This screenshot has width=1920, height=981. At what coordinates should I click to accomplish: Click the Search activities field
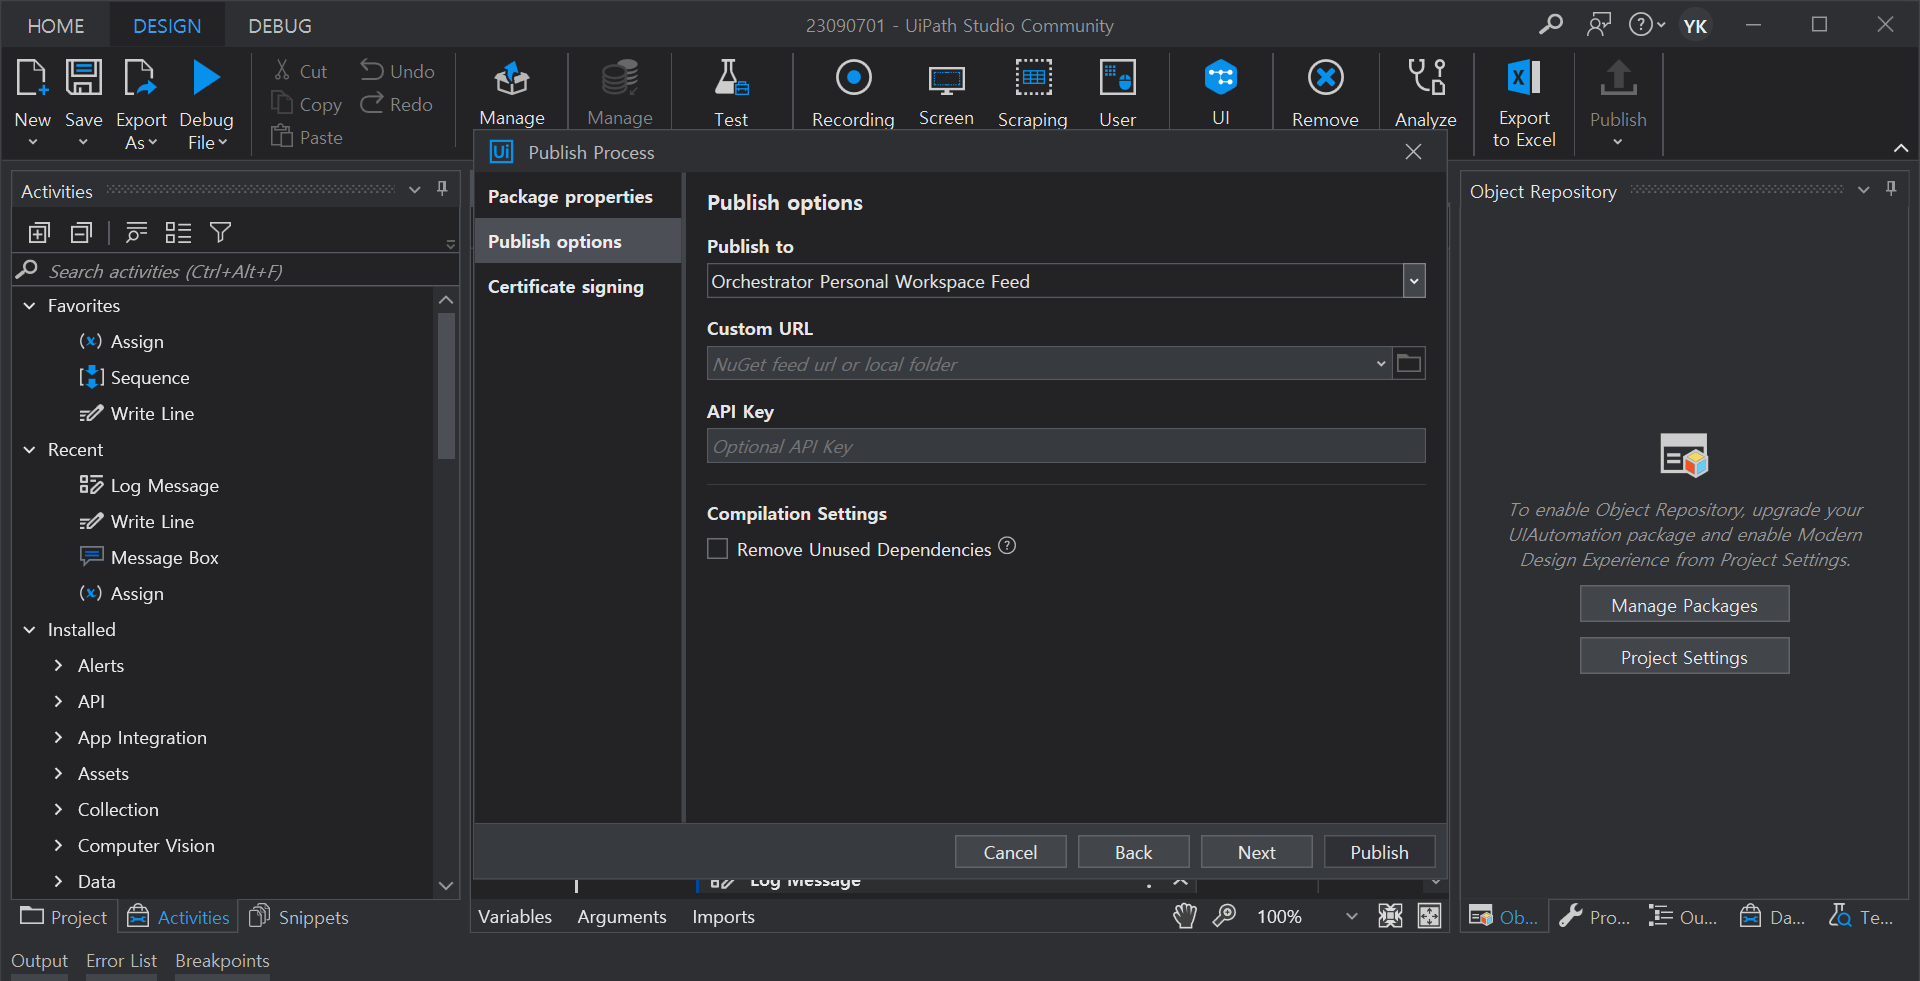point(235,271)
